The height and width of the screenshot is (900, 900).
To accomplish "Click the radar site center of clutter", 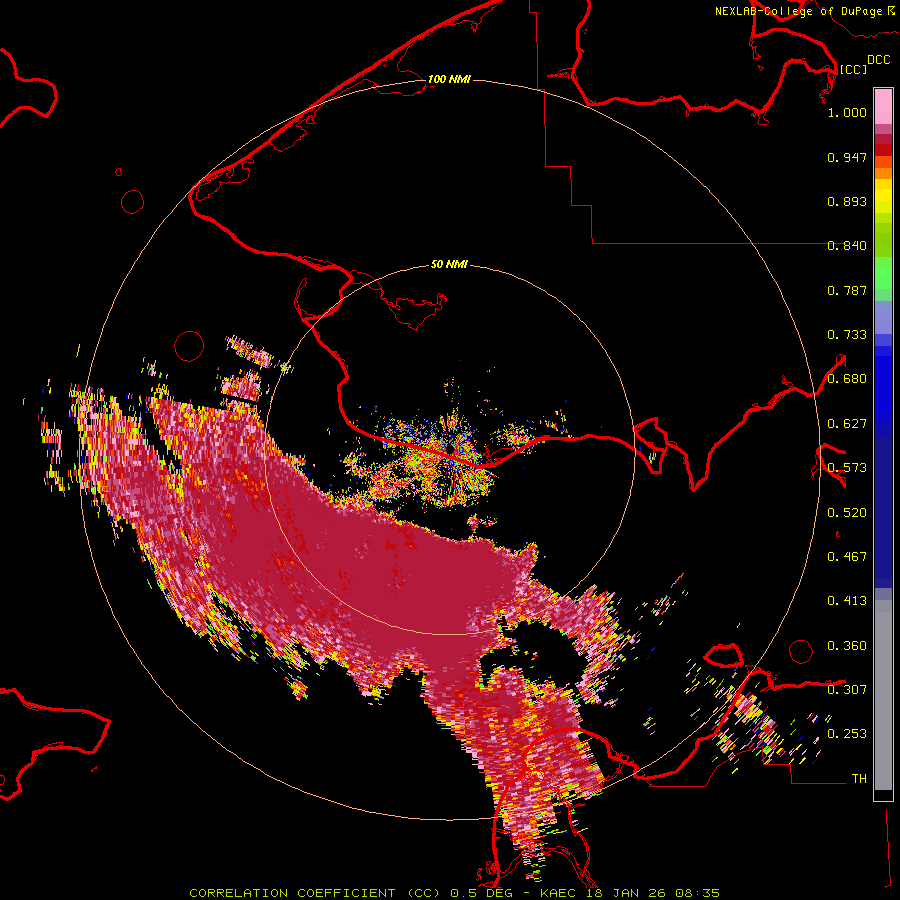I will (452, 448).
